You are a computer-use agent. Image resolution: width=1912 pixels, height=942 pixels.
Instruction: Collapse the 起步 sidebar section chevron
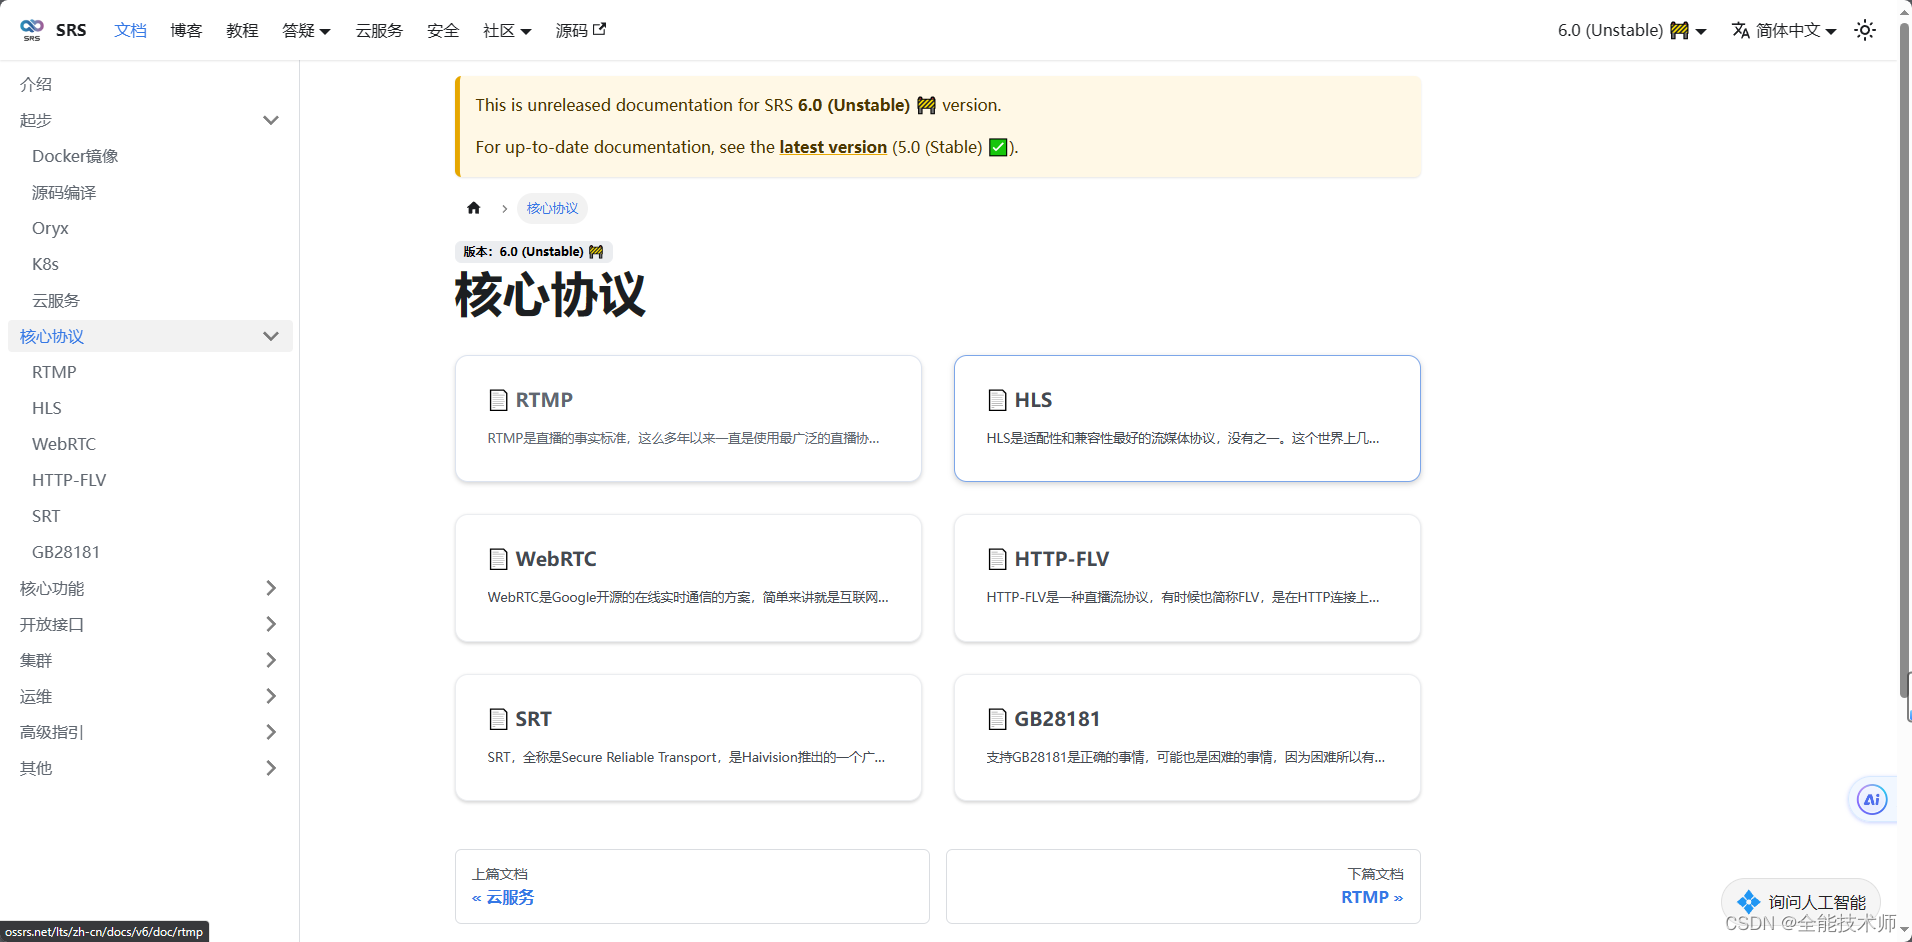[x=270, y=120]
